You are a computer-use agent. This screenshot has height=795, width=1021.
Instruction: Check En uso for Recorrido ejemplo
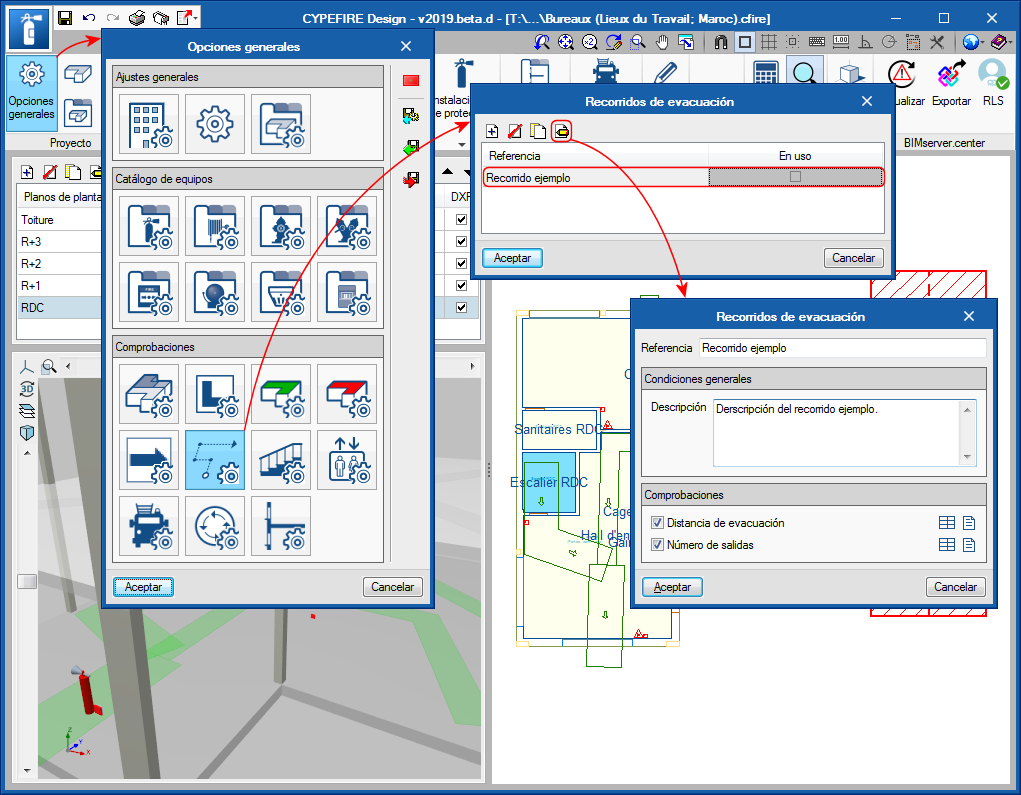pos(795,177)
